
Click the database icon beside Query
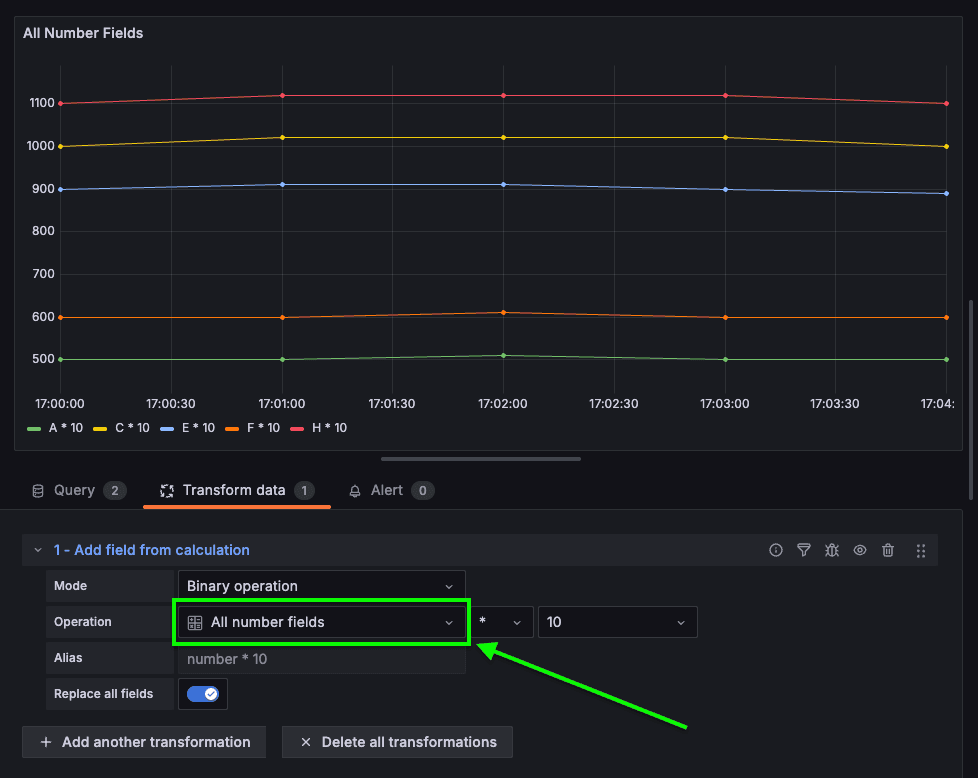(x=38, y=491)
